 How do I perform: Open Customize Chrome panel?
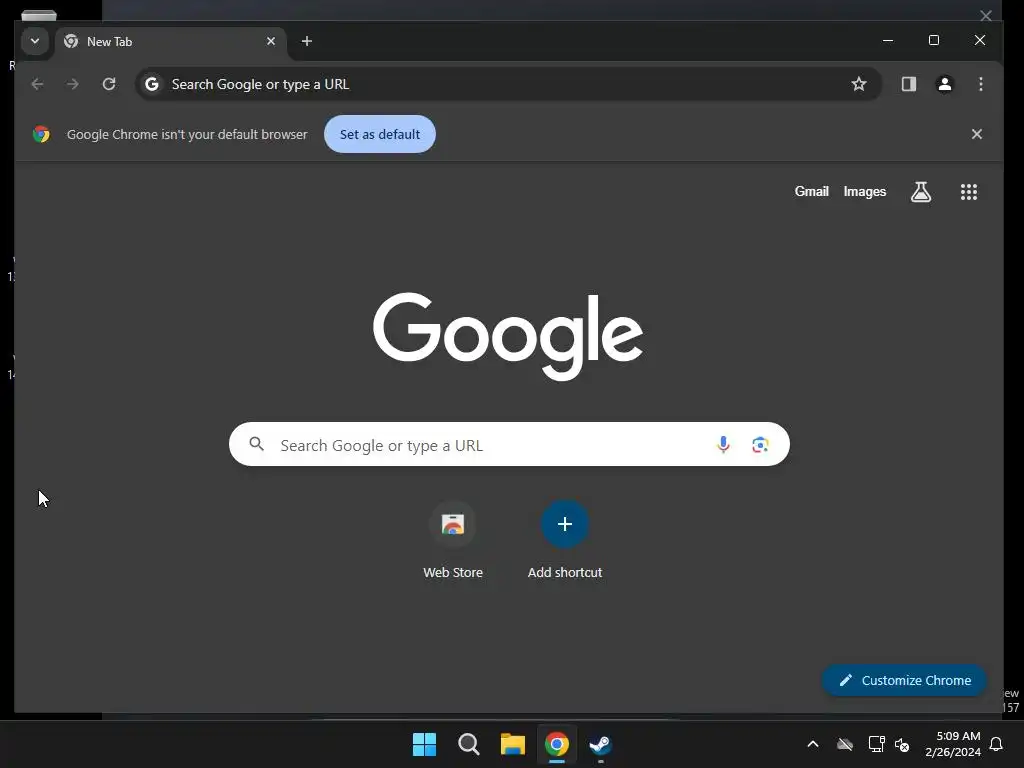(904, 680)
